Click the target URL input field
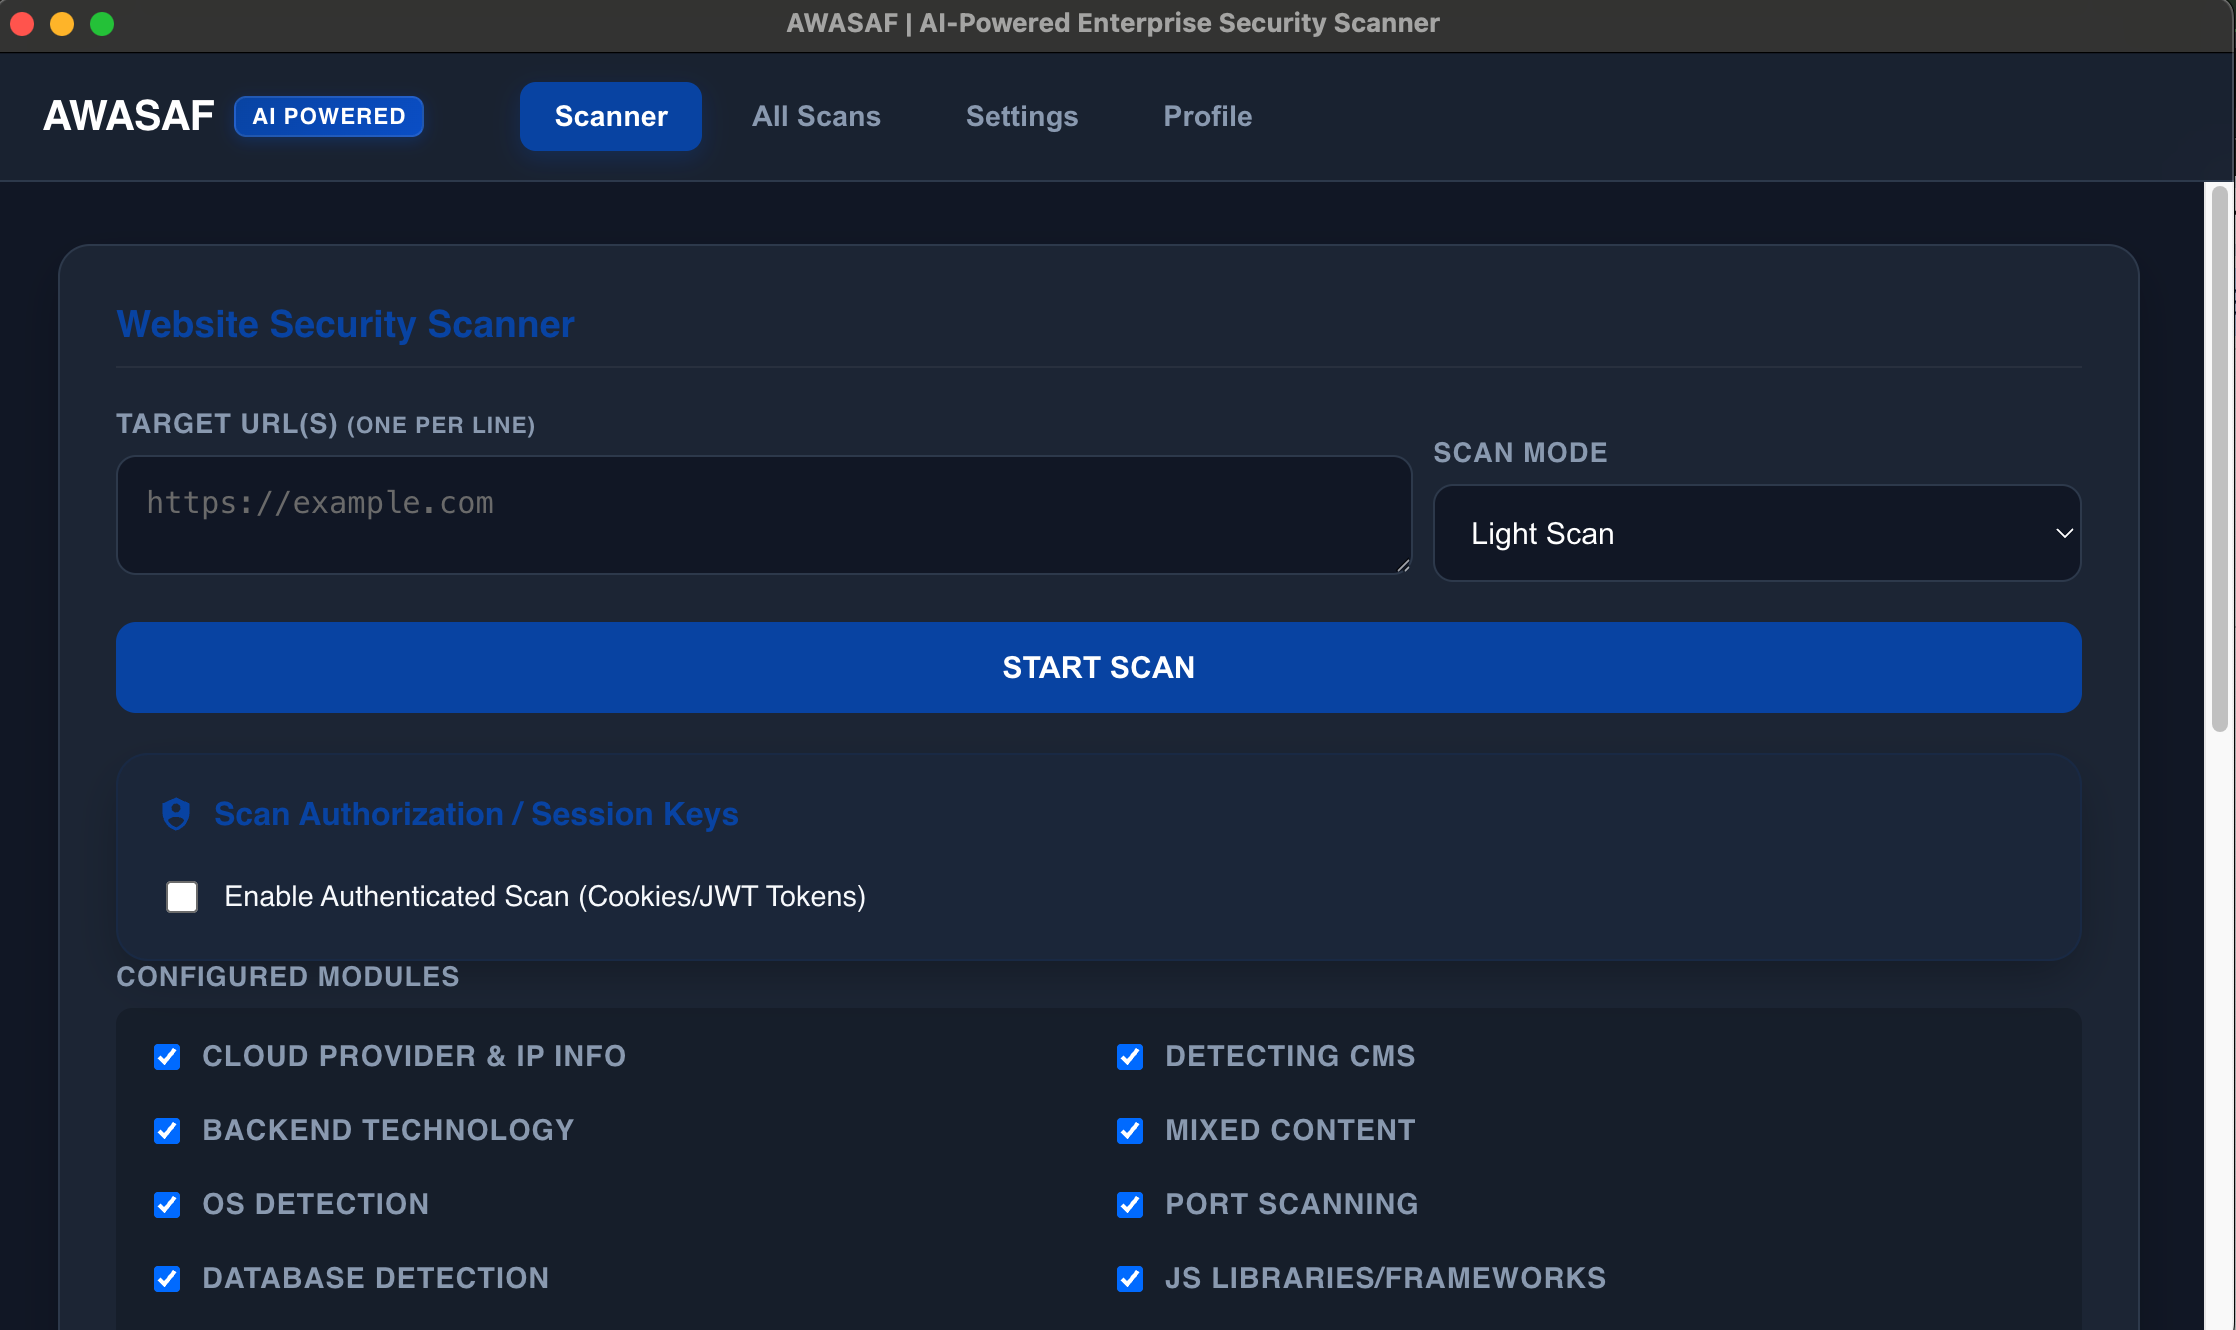This screenshot has height=1330, width=2236. [763, 516]
